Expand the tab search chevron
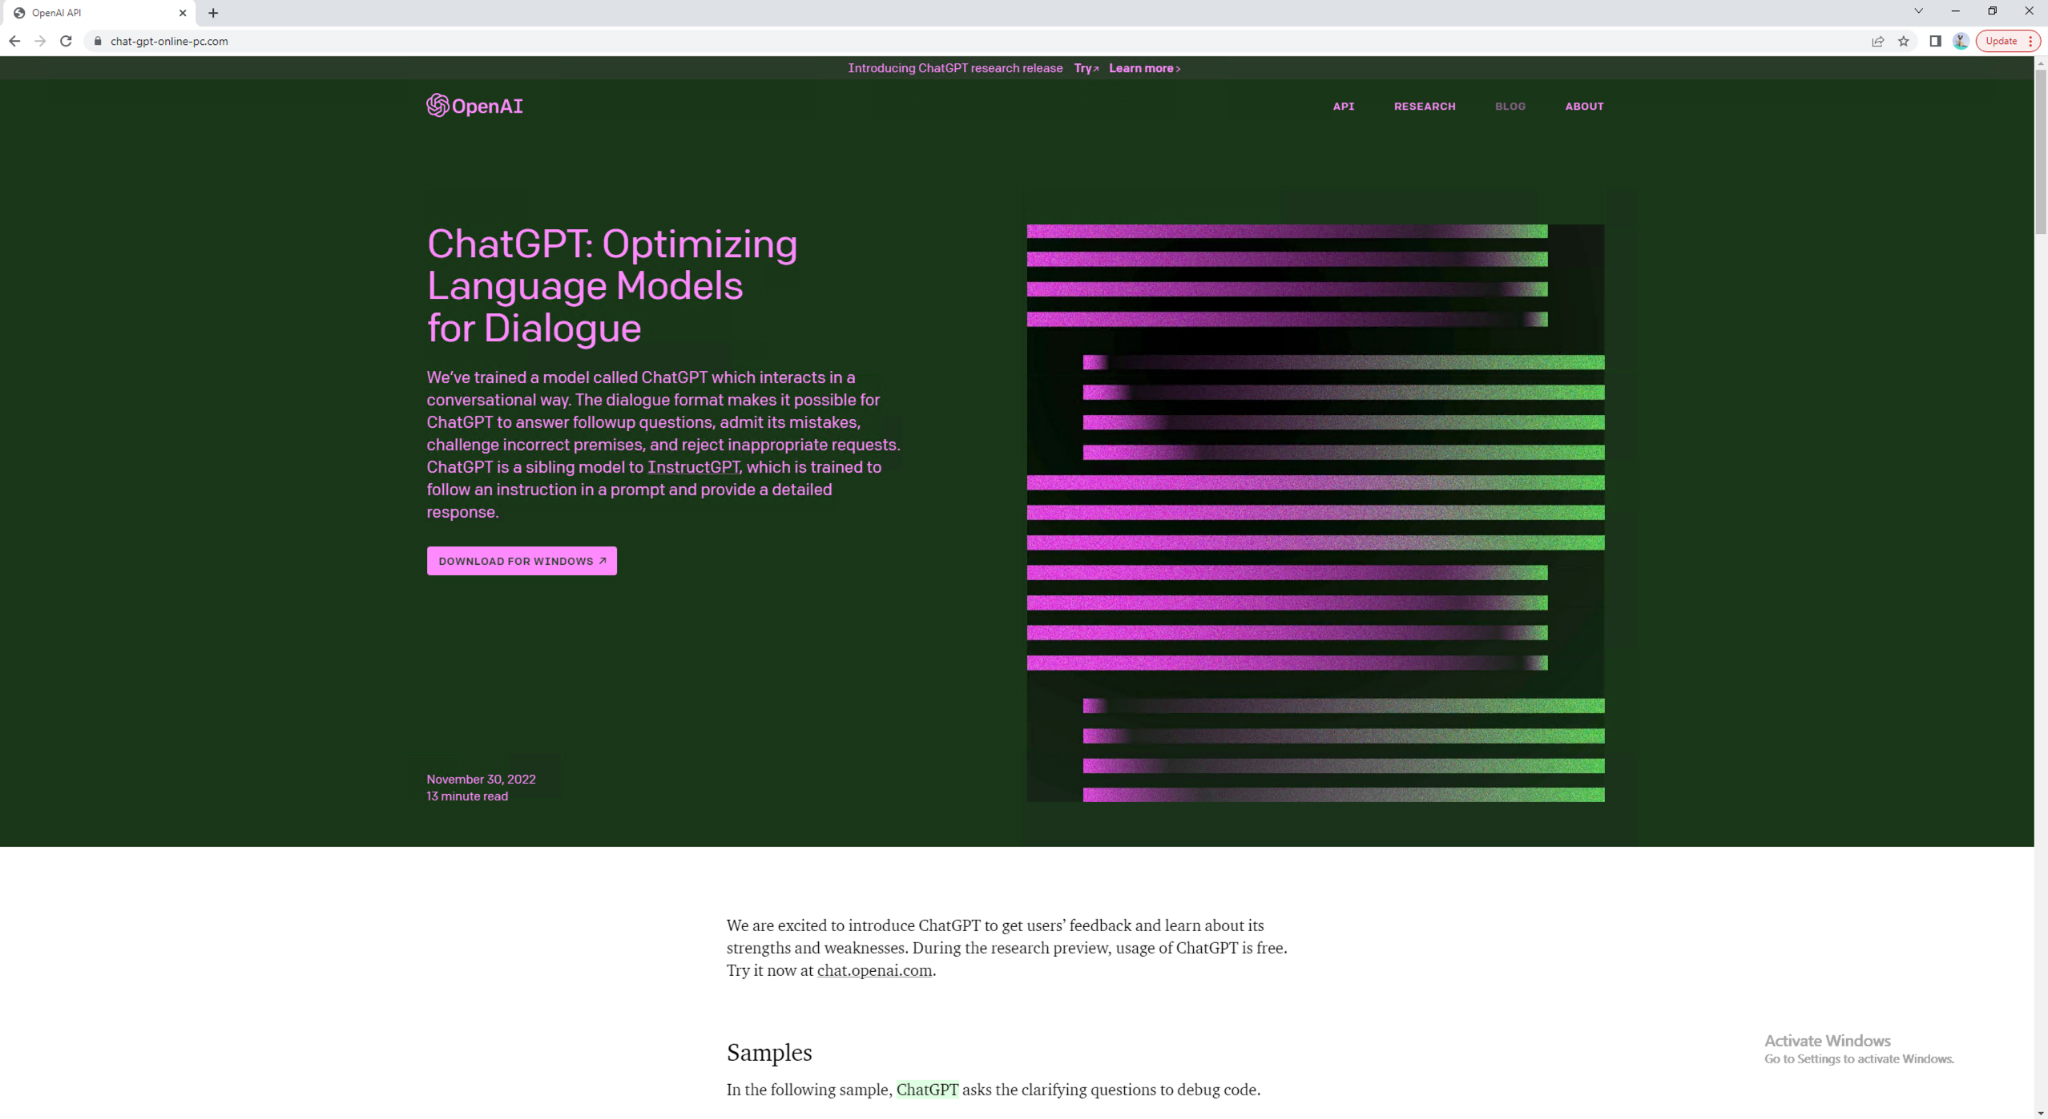Viewport: 2048px width, 1119px height. pyautogui.click(x=1918, y=11)
